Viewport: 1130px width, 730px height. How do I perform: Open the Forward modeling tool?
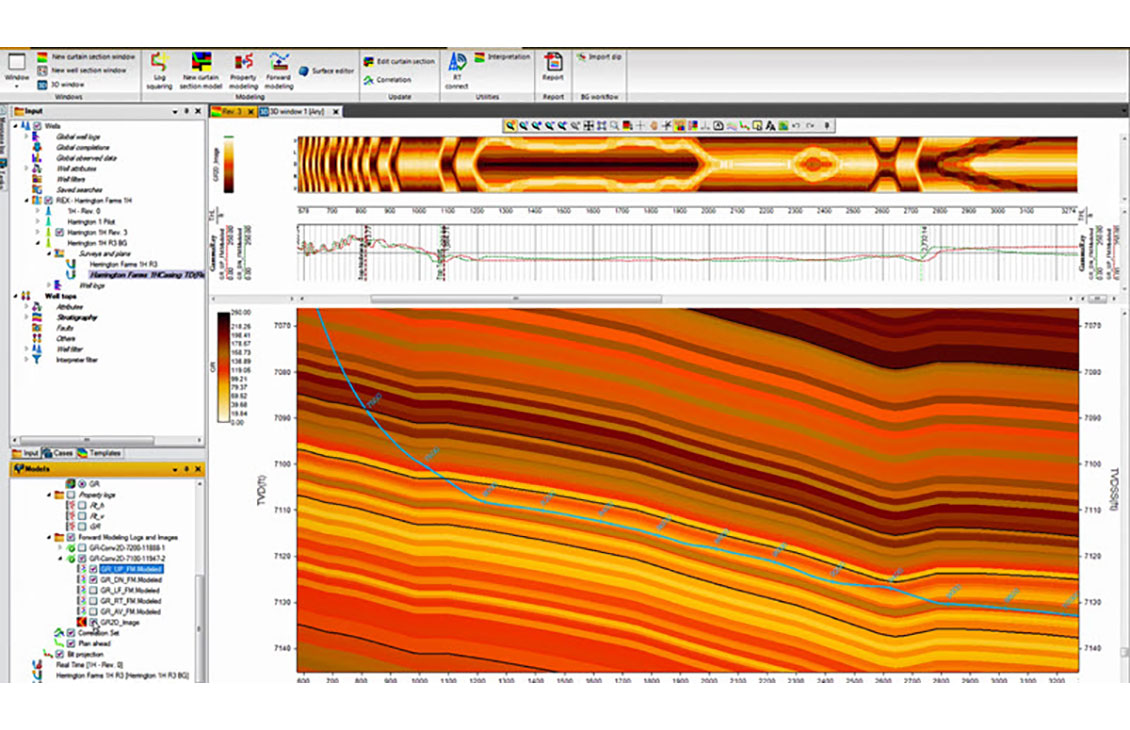point(279,69)
